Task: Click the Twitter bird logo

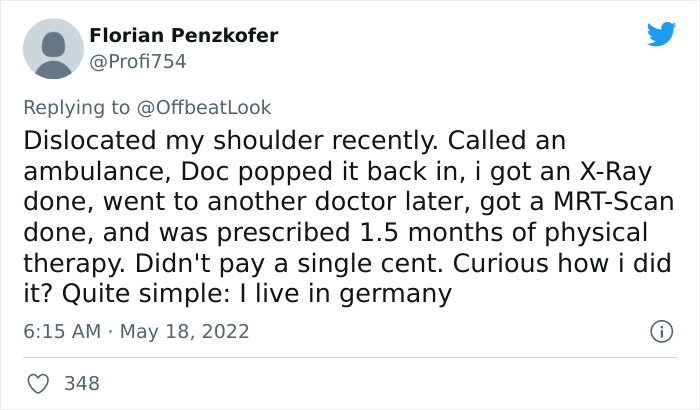Action: [x=661, y=34]
